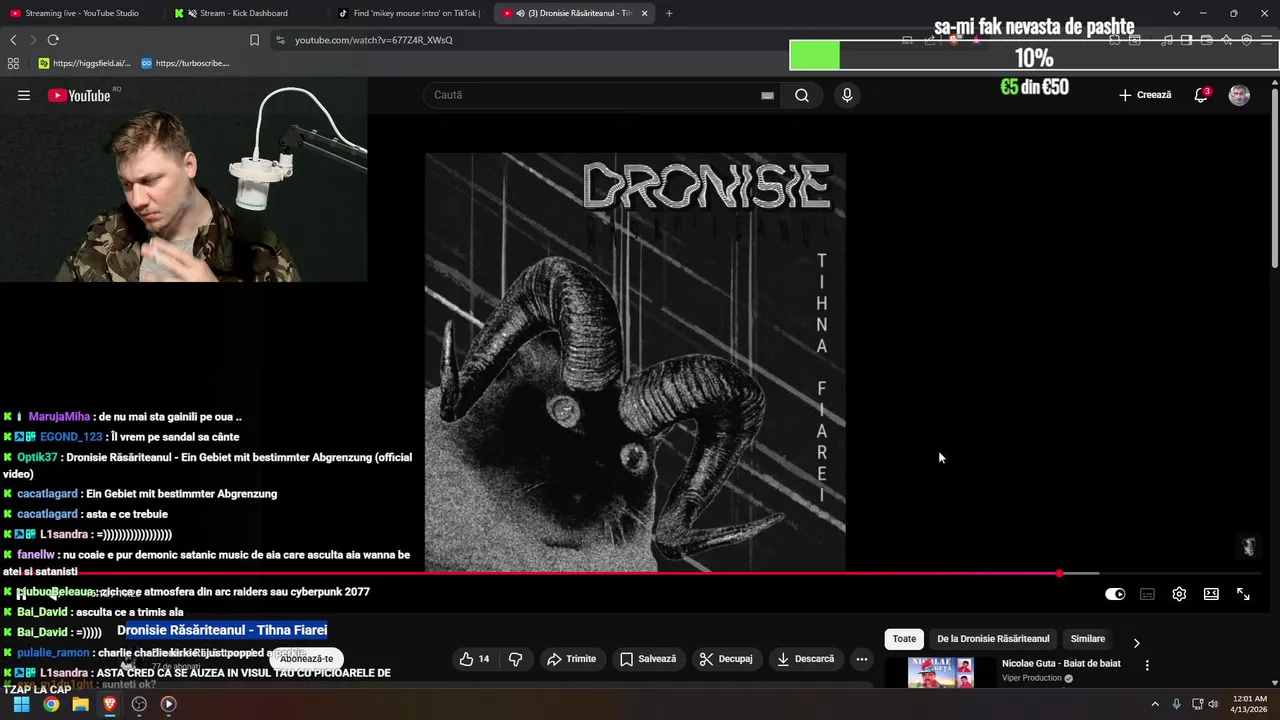The height and width of the screenshot is (720, 1280).
Task: Toggle autoplay switch in player
Action: tap(1115, 594)
